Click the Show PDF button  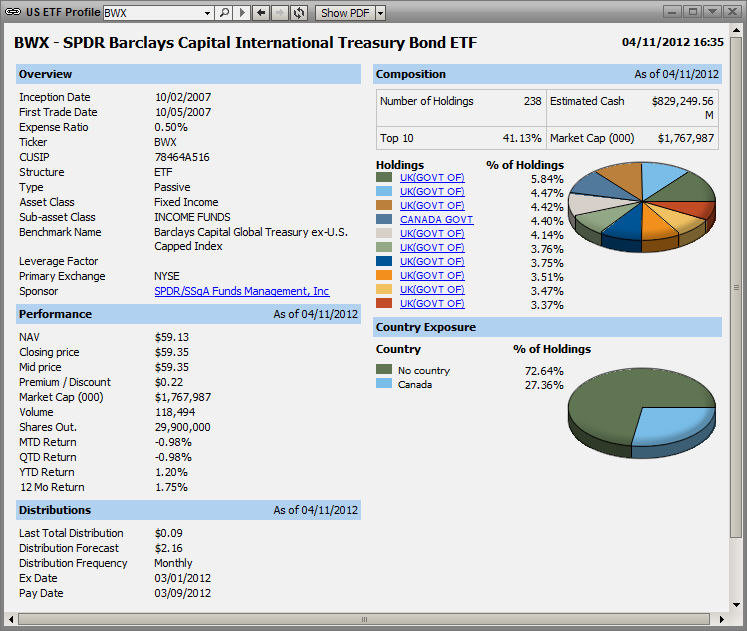345,13
